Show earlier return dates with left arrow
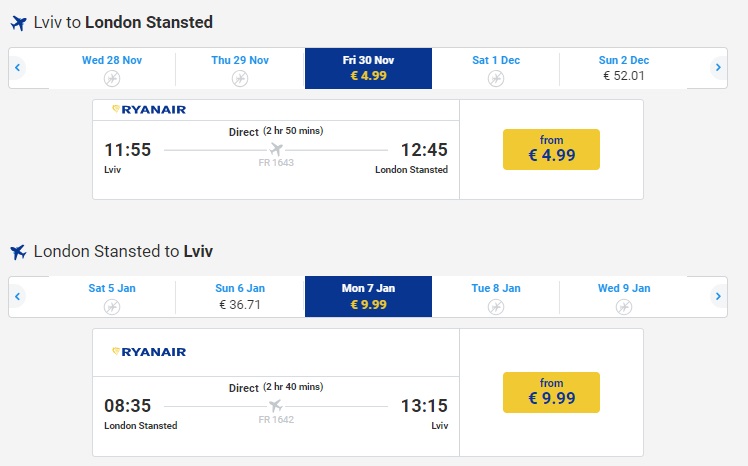The width and height of the screenshot is (748, 466). pyautogui.click(x=18, y=297)
